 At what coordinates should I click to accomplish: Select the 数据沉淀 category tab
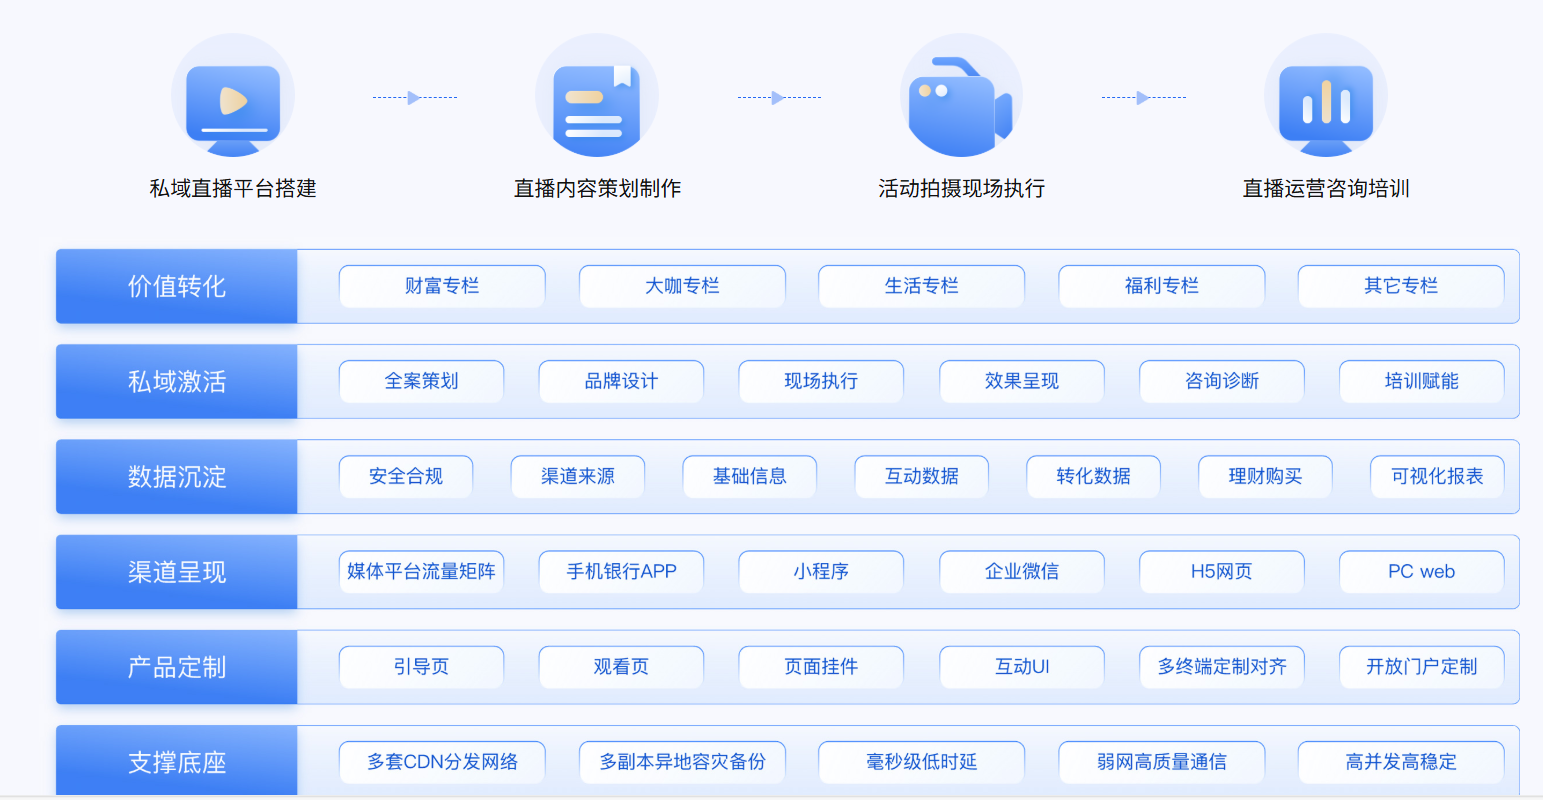[x=177, y=477]
